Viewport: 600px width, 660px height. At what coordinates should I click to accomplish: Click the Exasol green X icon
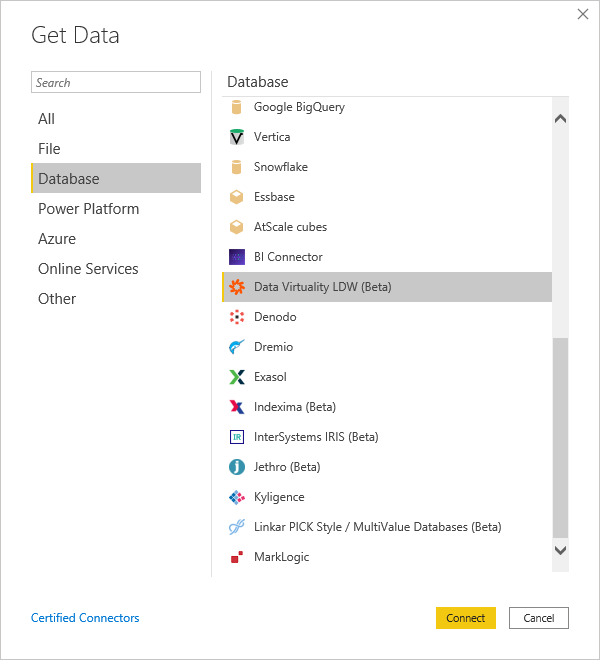click(x=237, y=377)
